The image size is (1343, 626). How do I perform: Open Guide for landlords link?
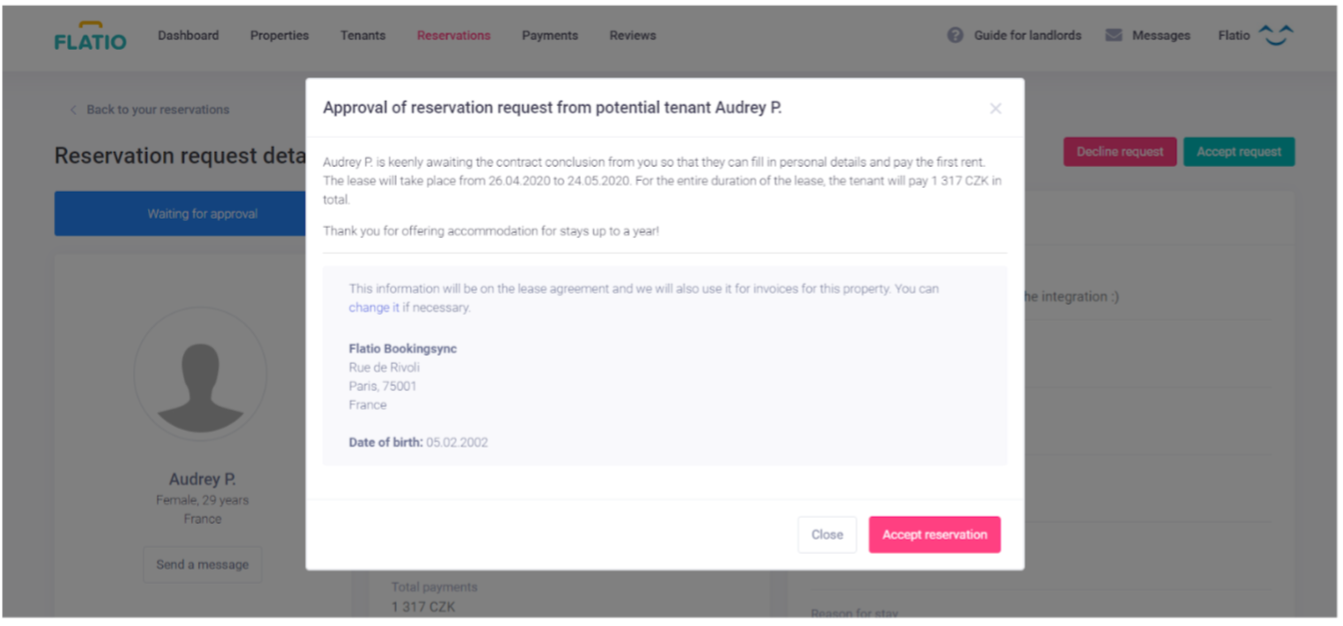[1027, 35]
